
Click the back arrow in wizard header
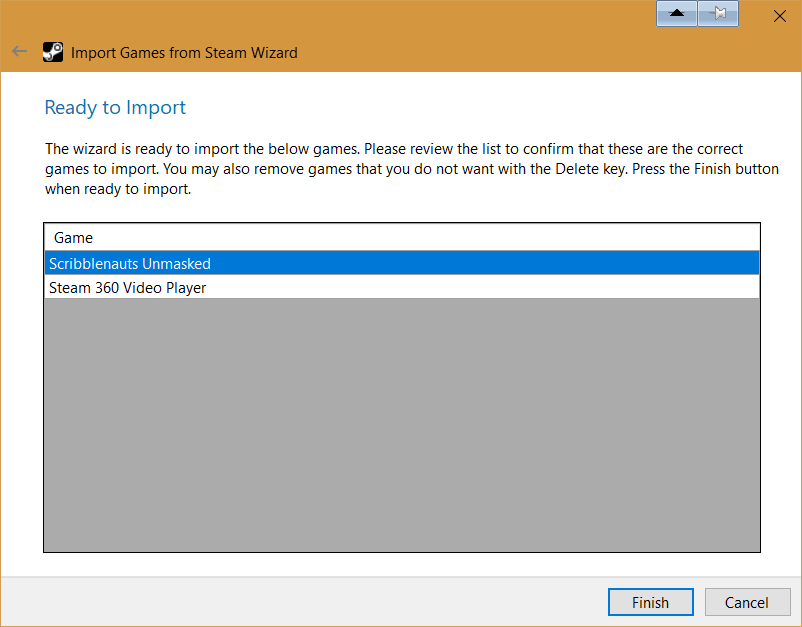coord(19,51)
